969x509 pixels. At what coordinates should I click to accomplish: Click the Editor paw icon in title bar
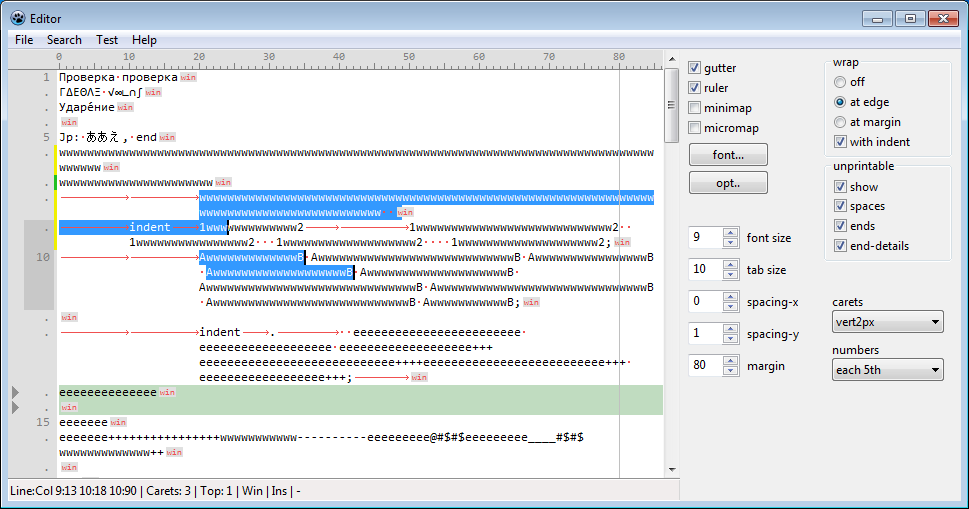point(17,18)
